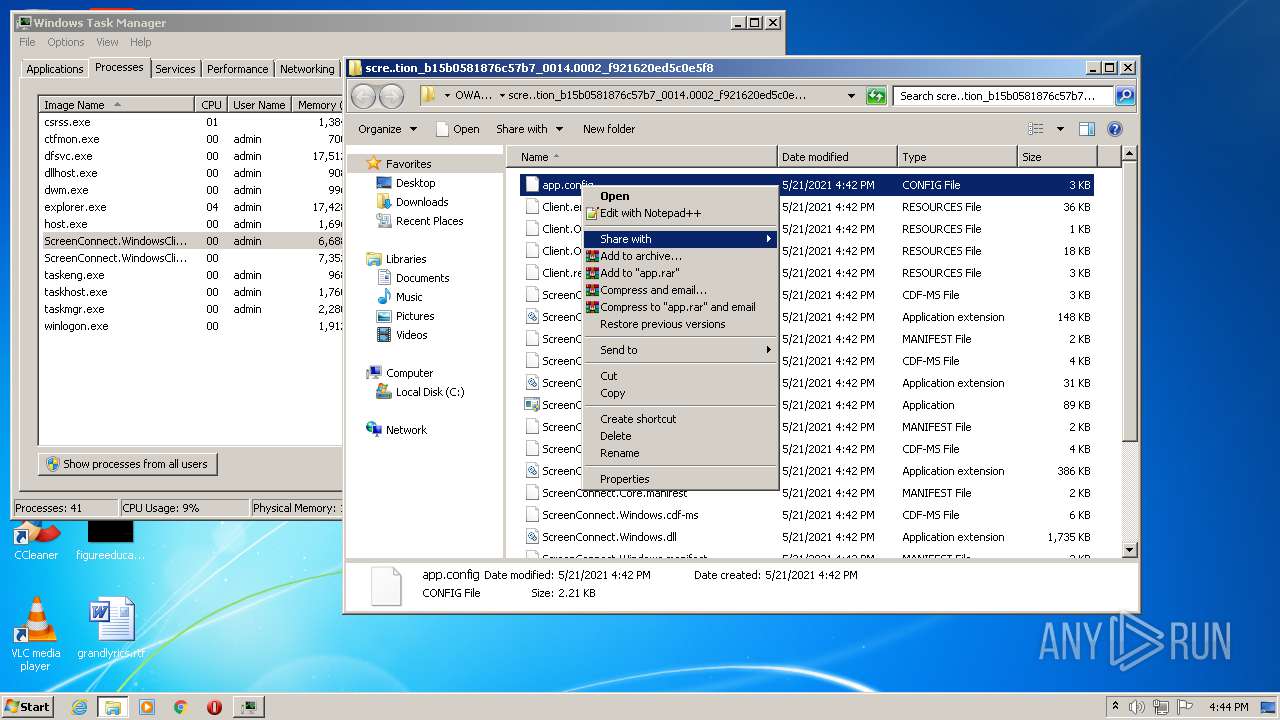Open Pictures library
Screen dimensions: 1280x720
[414, 316]
